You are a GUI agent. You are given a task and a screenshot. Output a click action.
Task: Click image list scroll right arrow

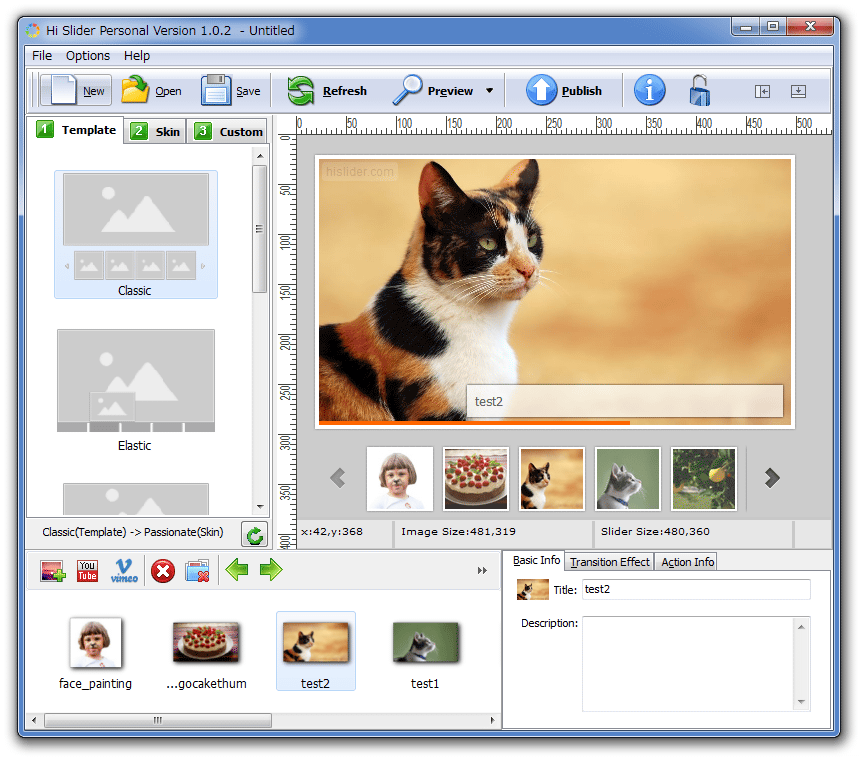coord(493,720)
